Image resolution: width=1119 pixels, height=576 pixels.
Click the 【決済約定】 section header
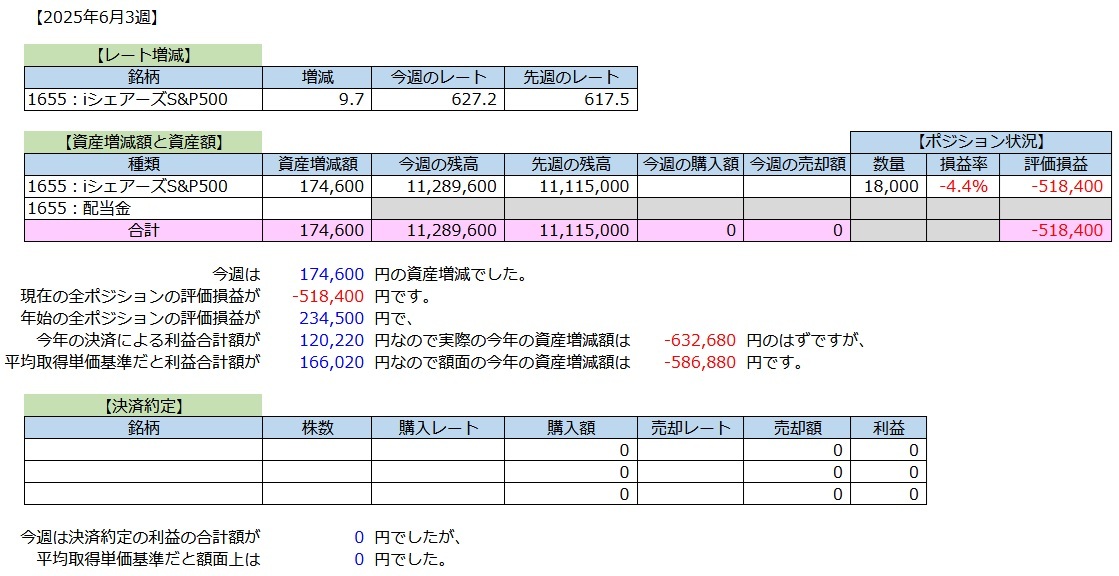point(143,405)
